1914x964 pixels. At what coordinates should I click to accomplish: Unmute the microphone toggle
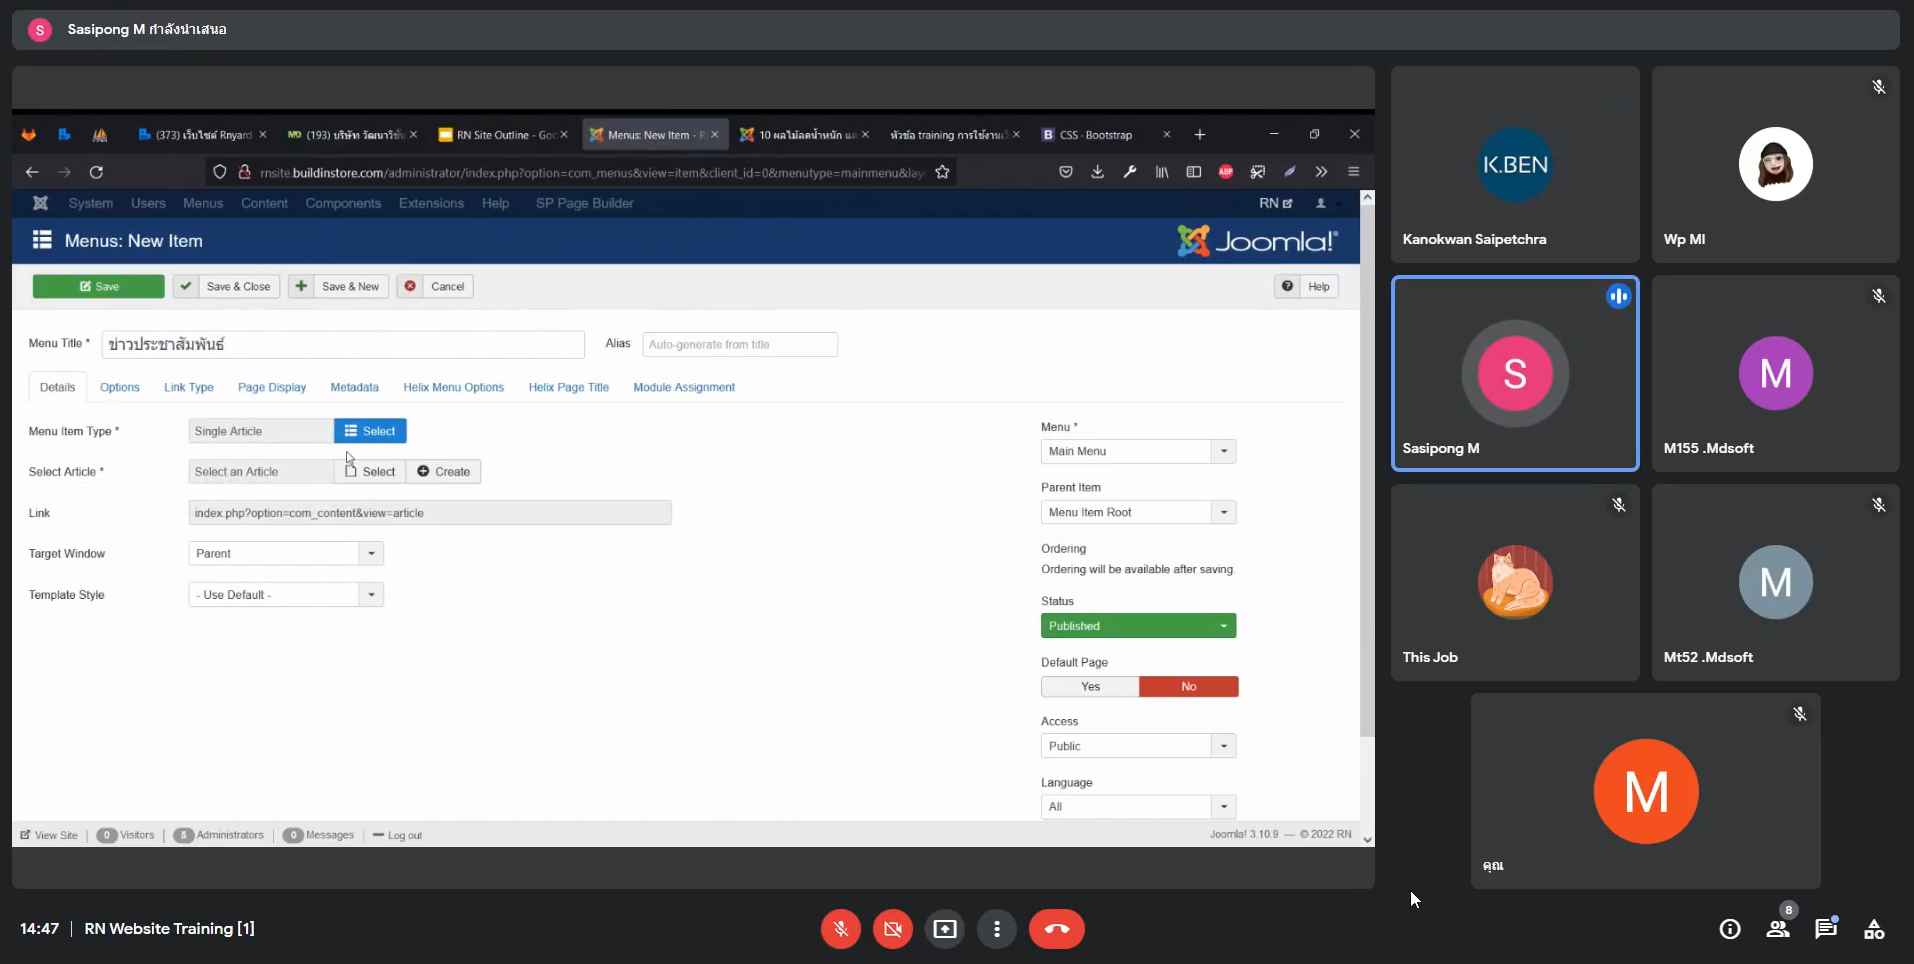click(840, 929)
